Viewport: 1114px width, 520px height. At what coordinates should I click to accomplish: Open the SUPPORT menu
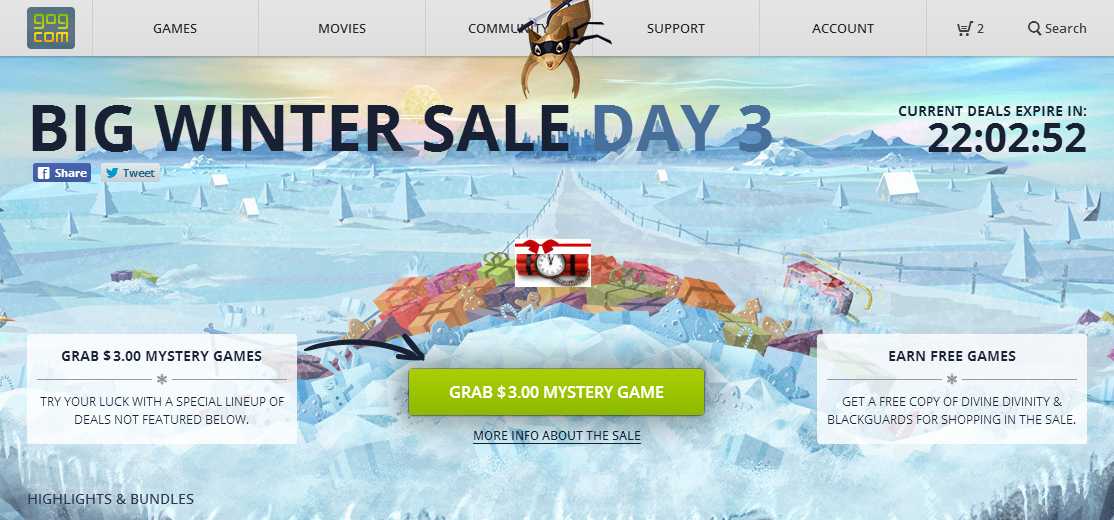pyautogui.click(x=676, y=28)
